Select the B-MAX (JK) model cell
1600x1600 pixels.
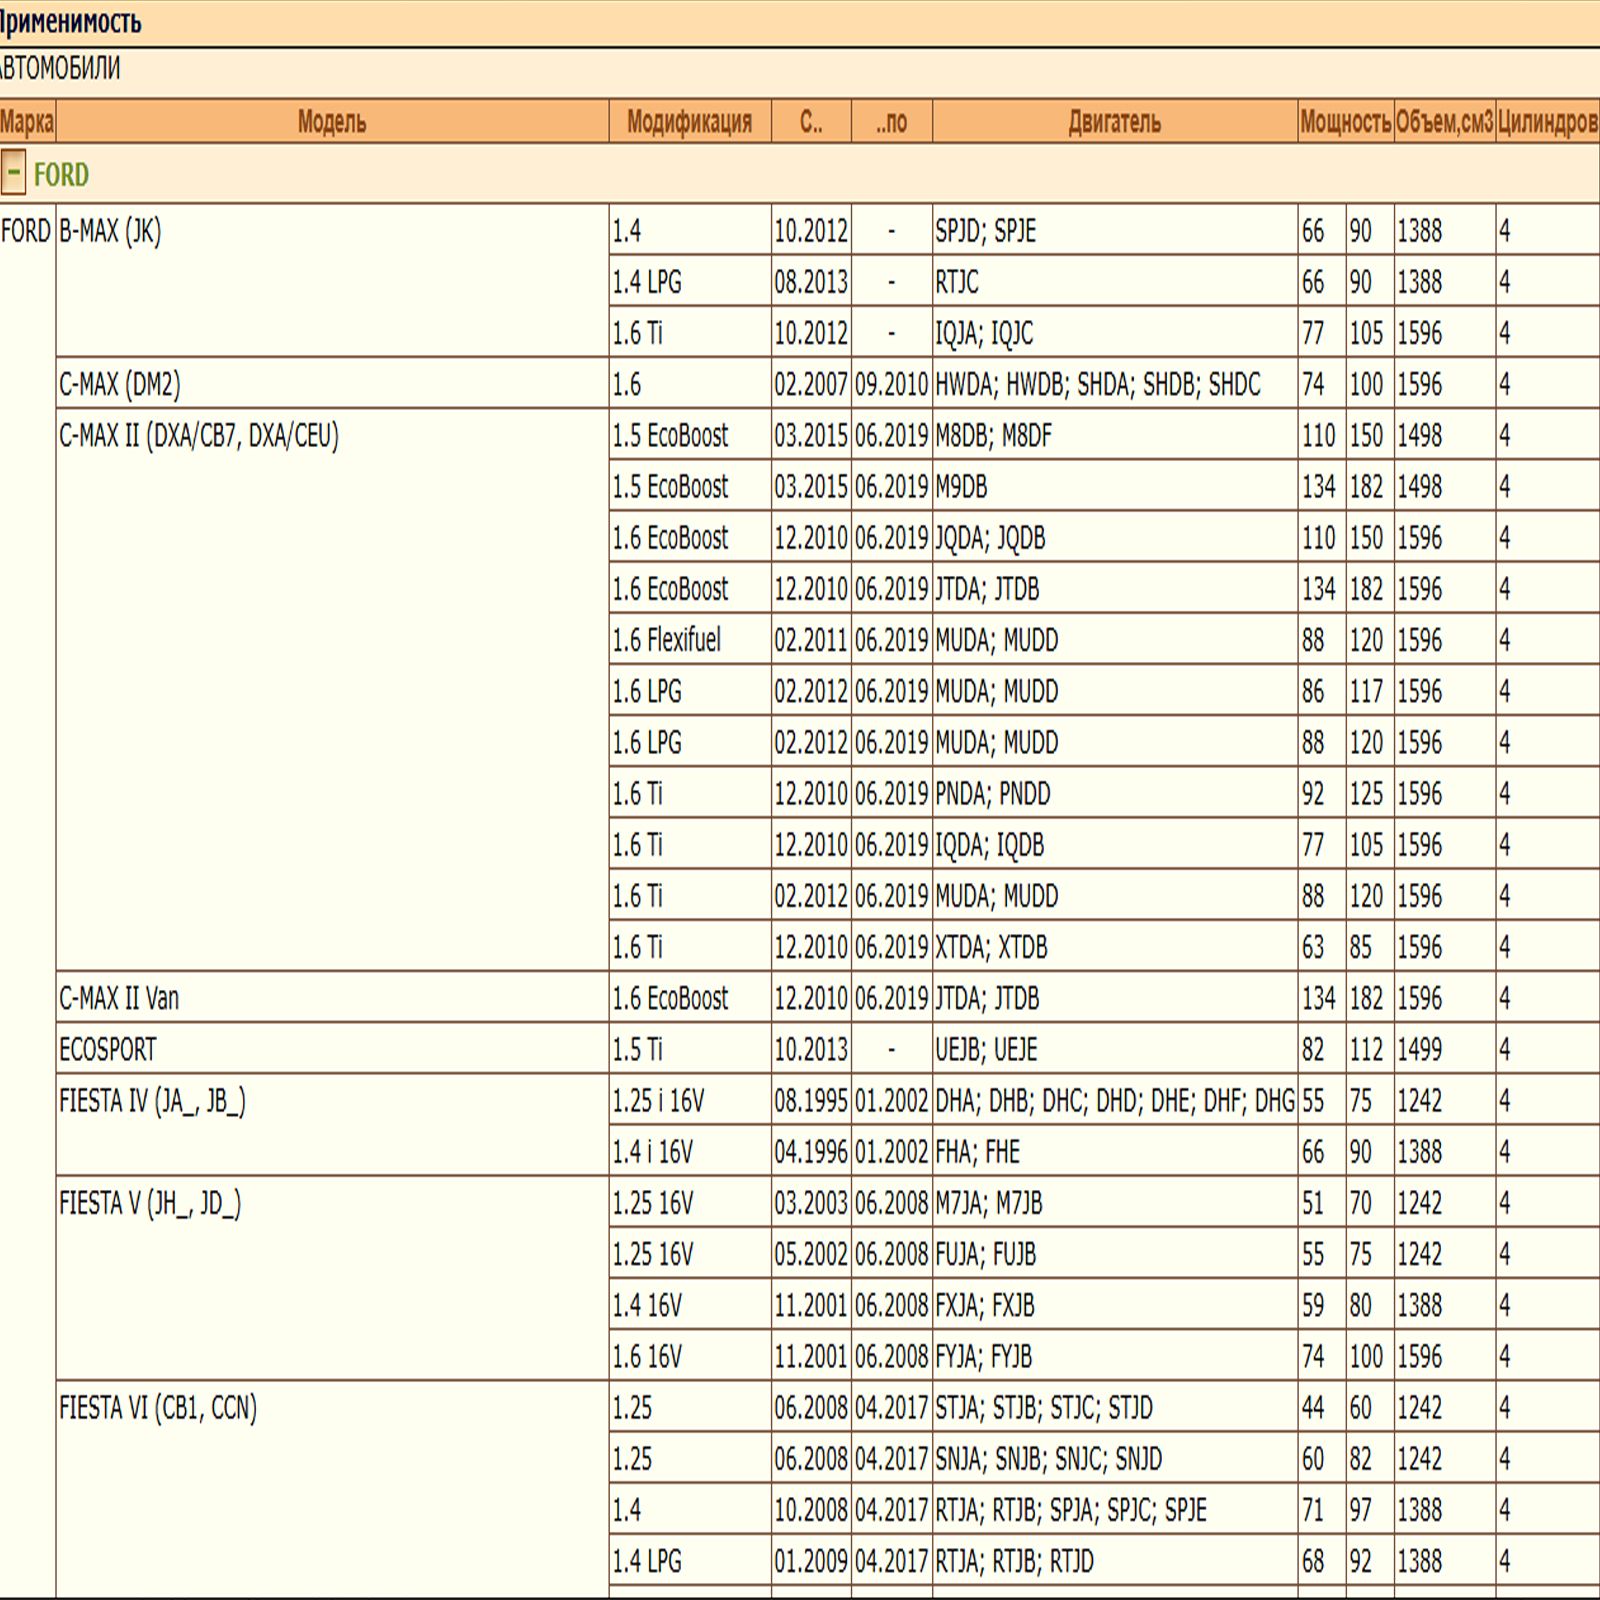[110, 231]
